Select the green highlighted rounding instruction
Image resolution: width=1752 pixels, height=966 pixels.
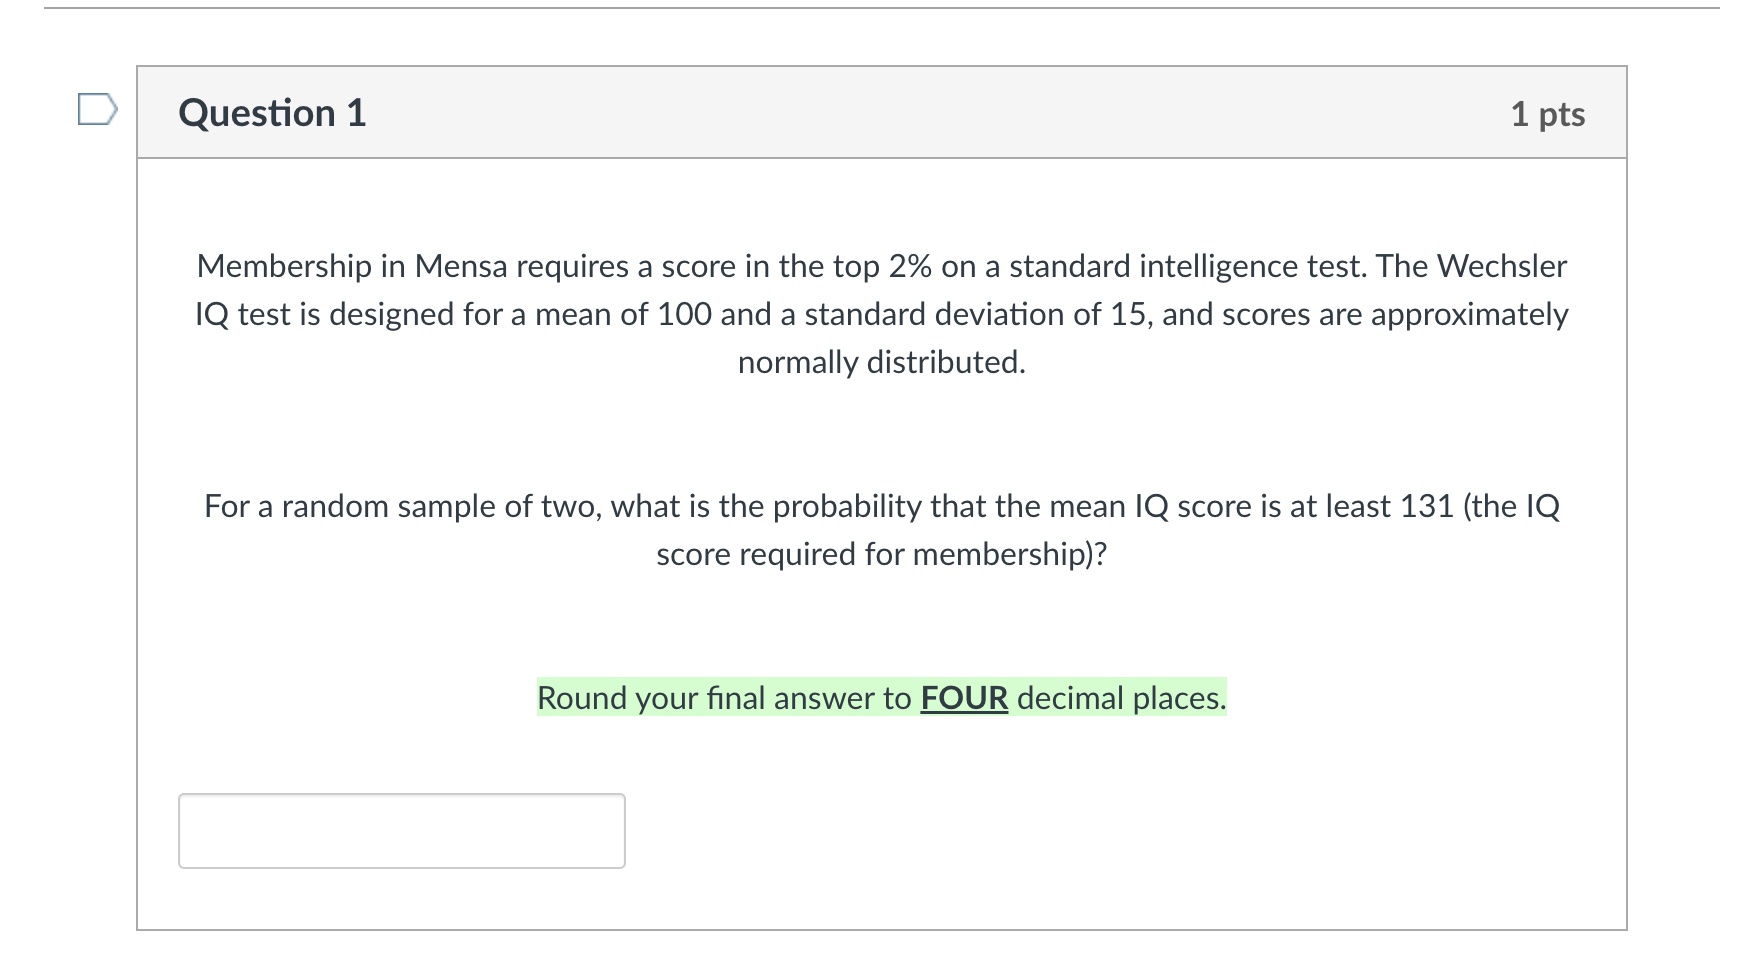coord(882,698)
